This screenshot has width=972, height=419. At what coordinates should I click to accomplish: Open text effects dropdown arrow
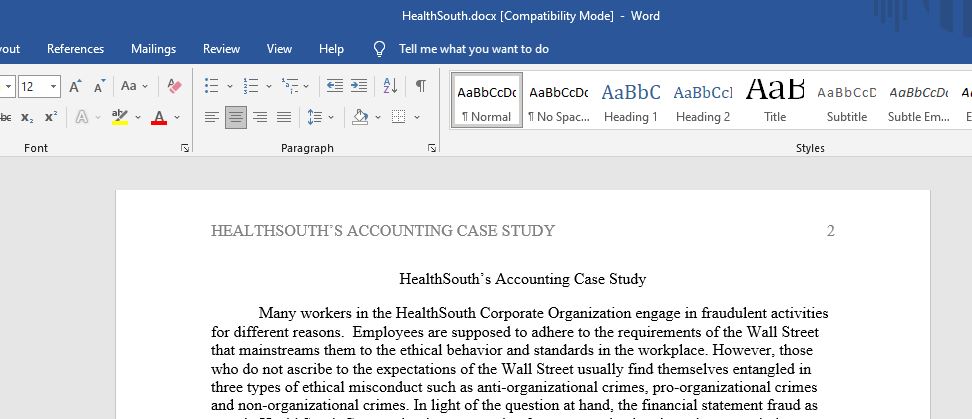(x=98, y=117)
